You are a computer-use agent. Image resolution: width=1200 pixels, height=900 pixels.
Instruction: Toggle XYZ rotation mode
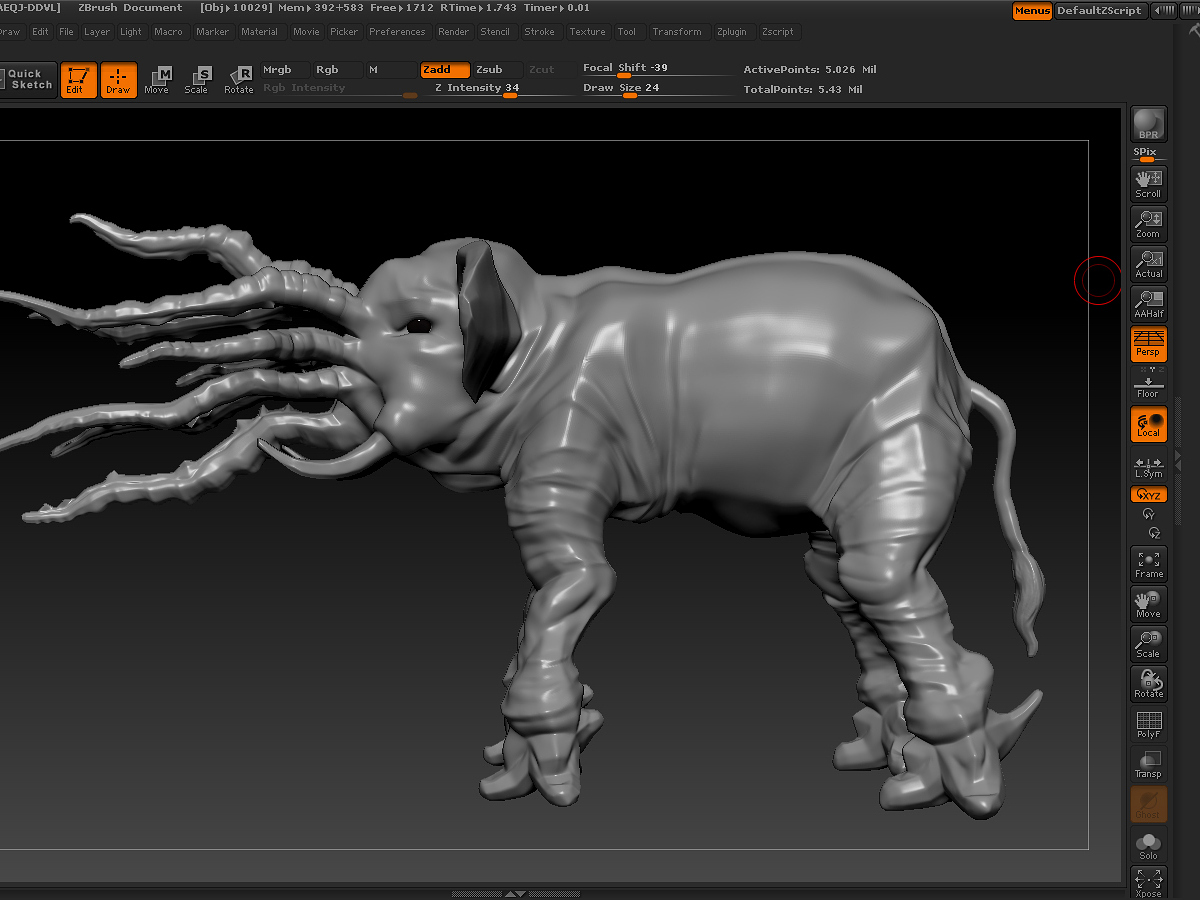click(x=1148, y=494)
